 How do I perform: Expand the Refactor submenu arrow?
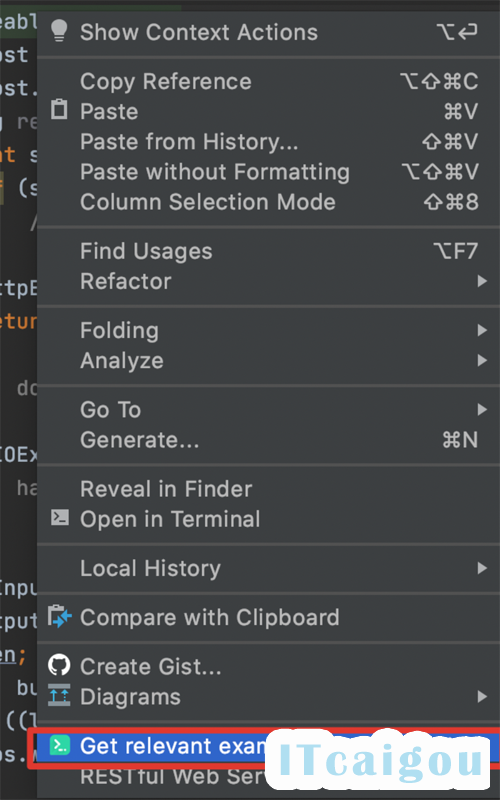(x=482, y=281)
